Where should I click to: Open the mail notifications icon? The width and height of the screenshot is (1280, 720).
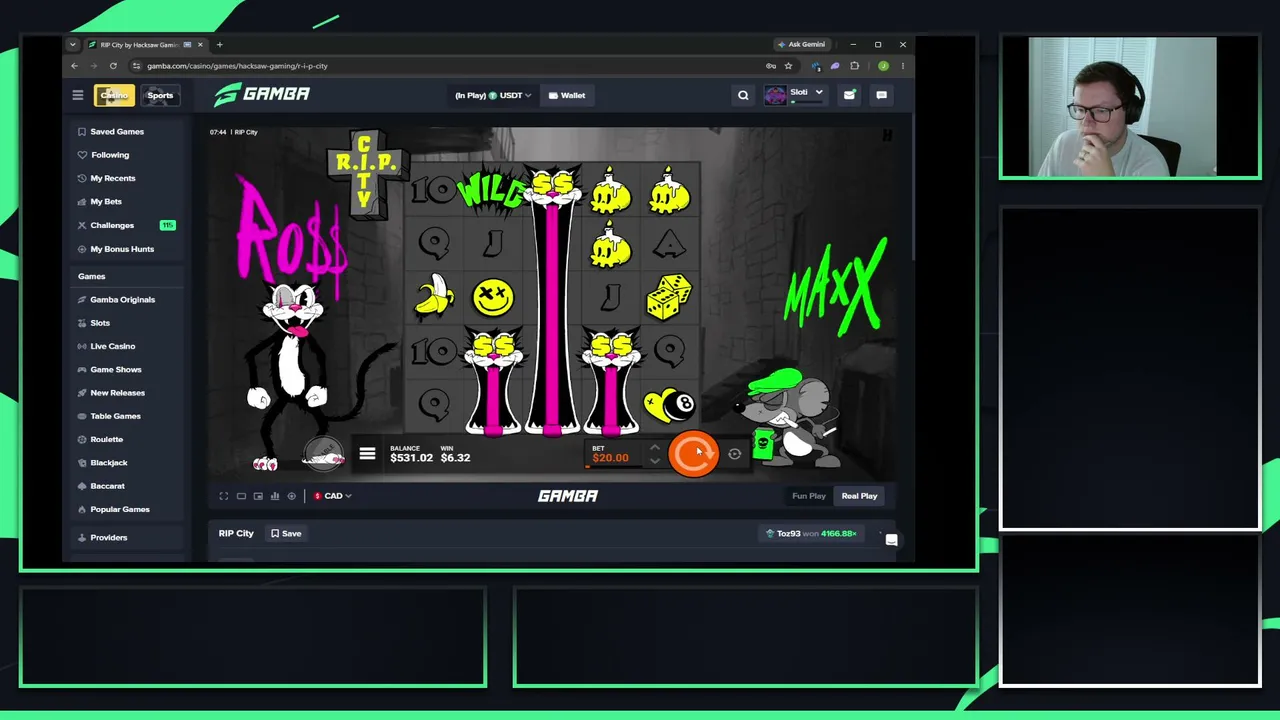[849, 95]
